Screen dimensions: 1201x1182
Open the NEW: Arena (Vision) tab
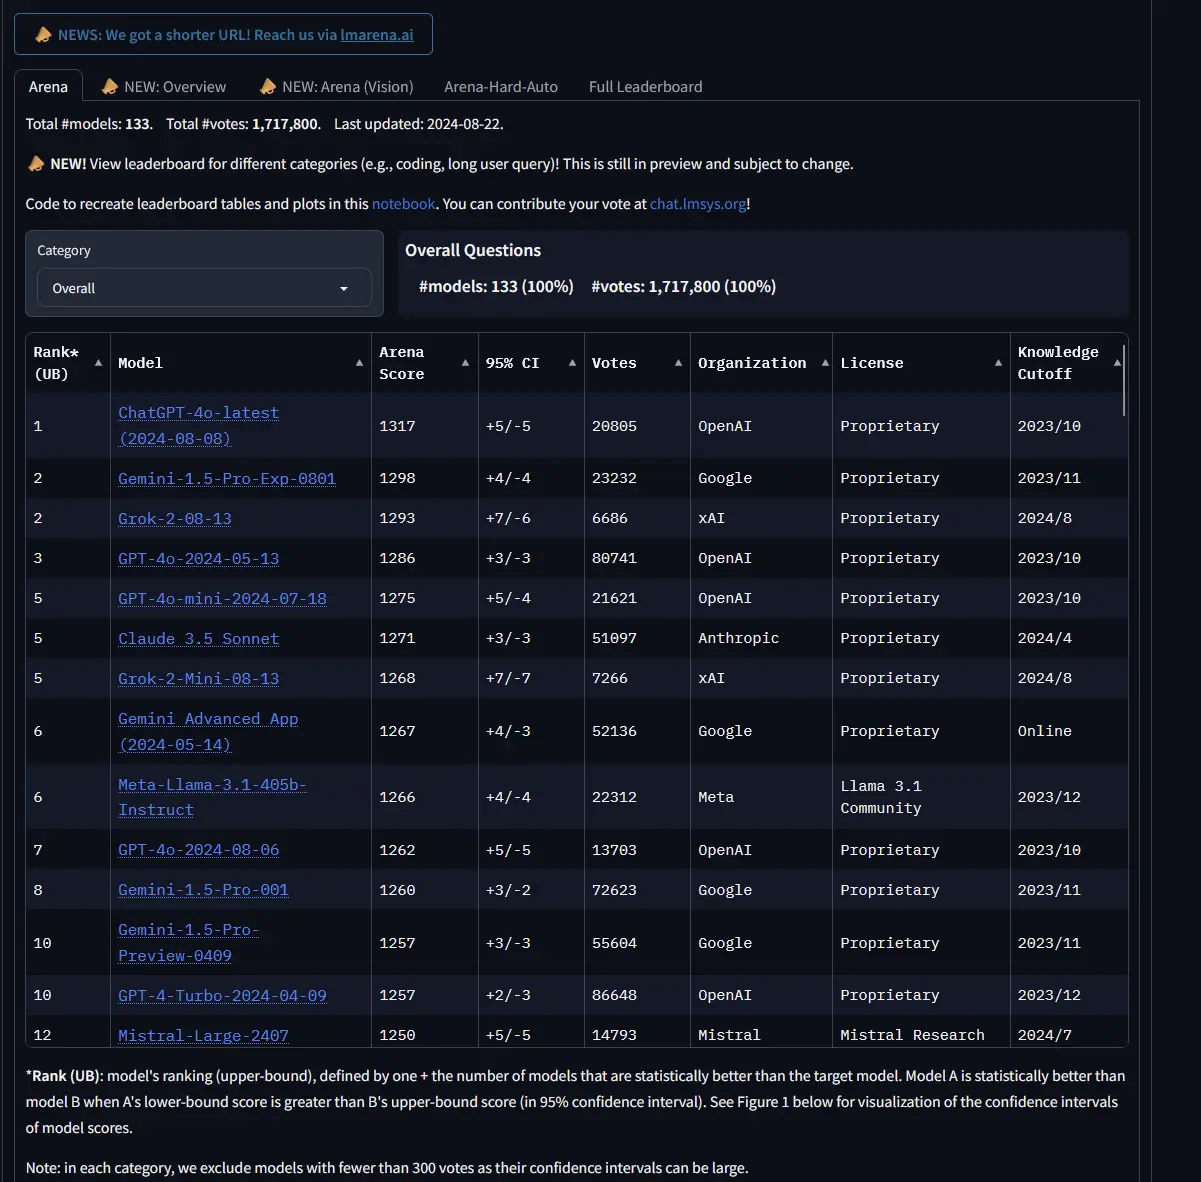click(x=336, y=87)
